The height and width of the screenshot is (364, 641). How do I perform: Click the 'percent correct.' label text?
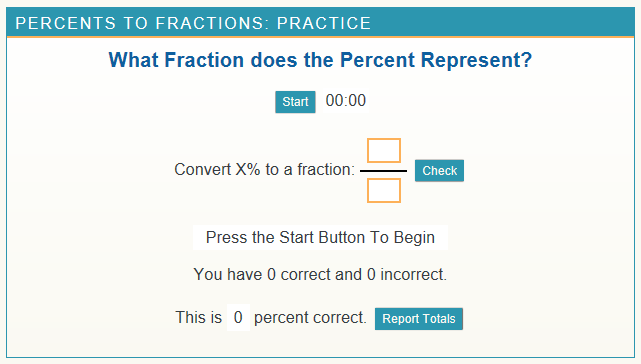click(310, 317)
